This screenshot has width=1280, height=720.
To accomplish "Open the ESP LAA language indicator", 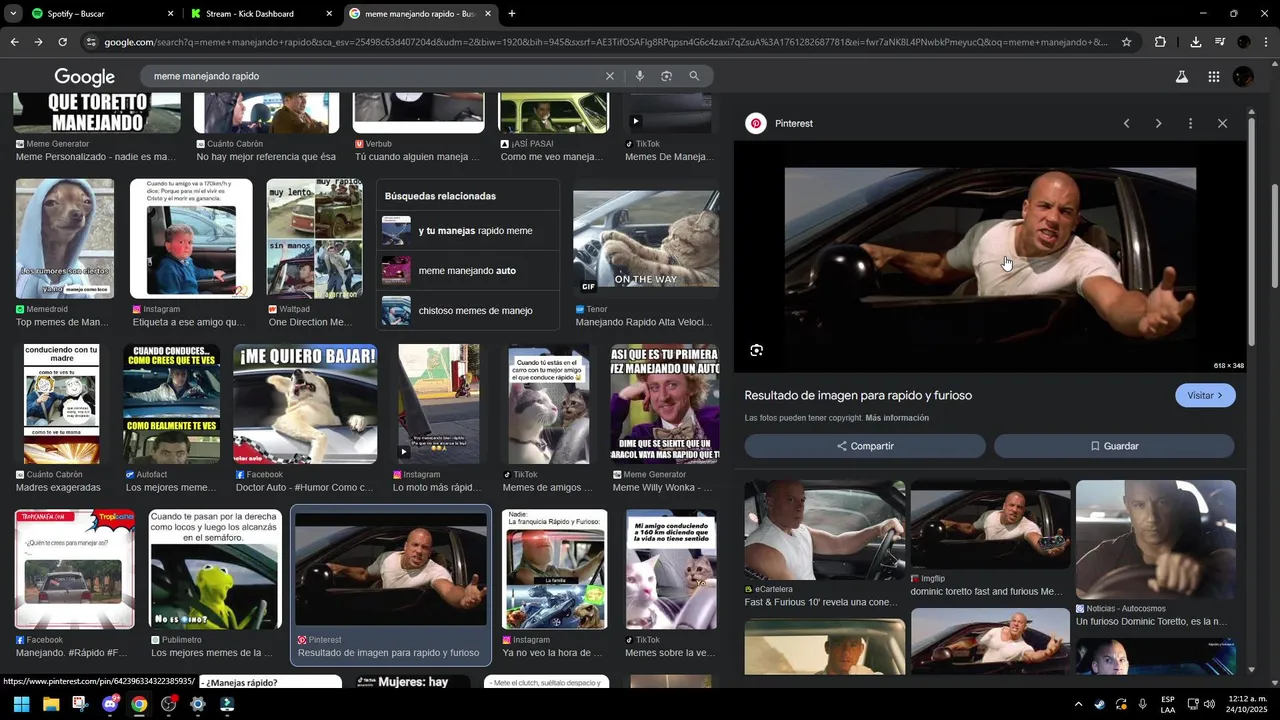I will (1168, 704).
